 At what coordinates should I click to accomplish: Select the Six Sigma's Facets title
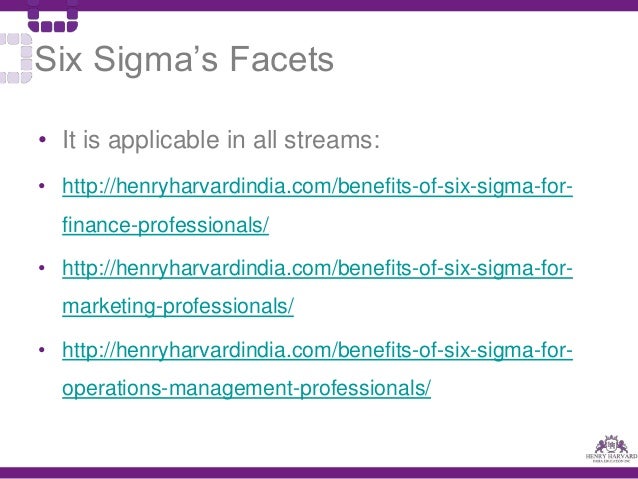(184, 59)
